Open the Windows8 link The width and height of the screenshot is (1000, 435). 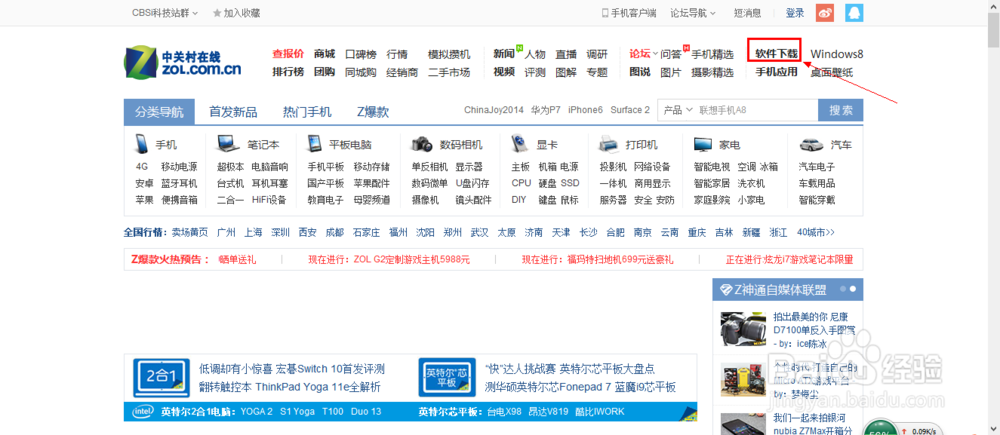(837, 54)
